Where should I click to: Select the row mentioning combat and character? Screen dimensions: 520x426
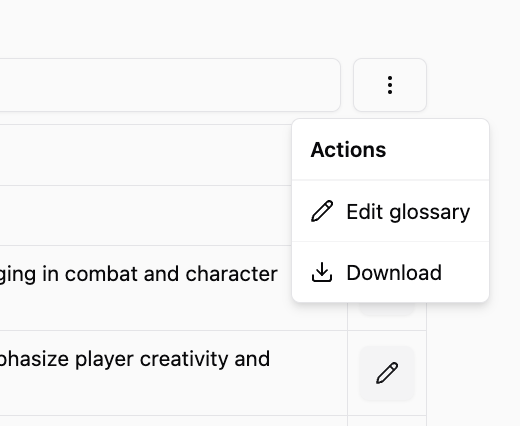click(173, 288)
